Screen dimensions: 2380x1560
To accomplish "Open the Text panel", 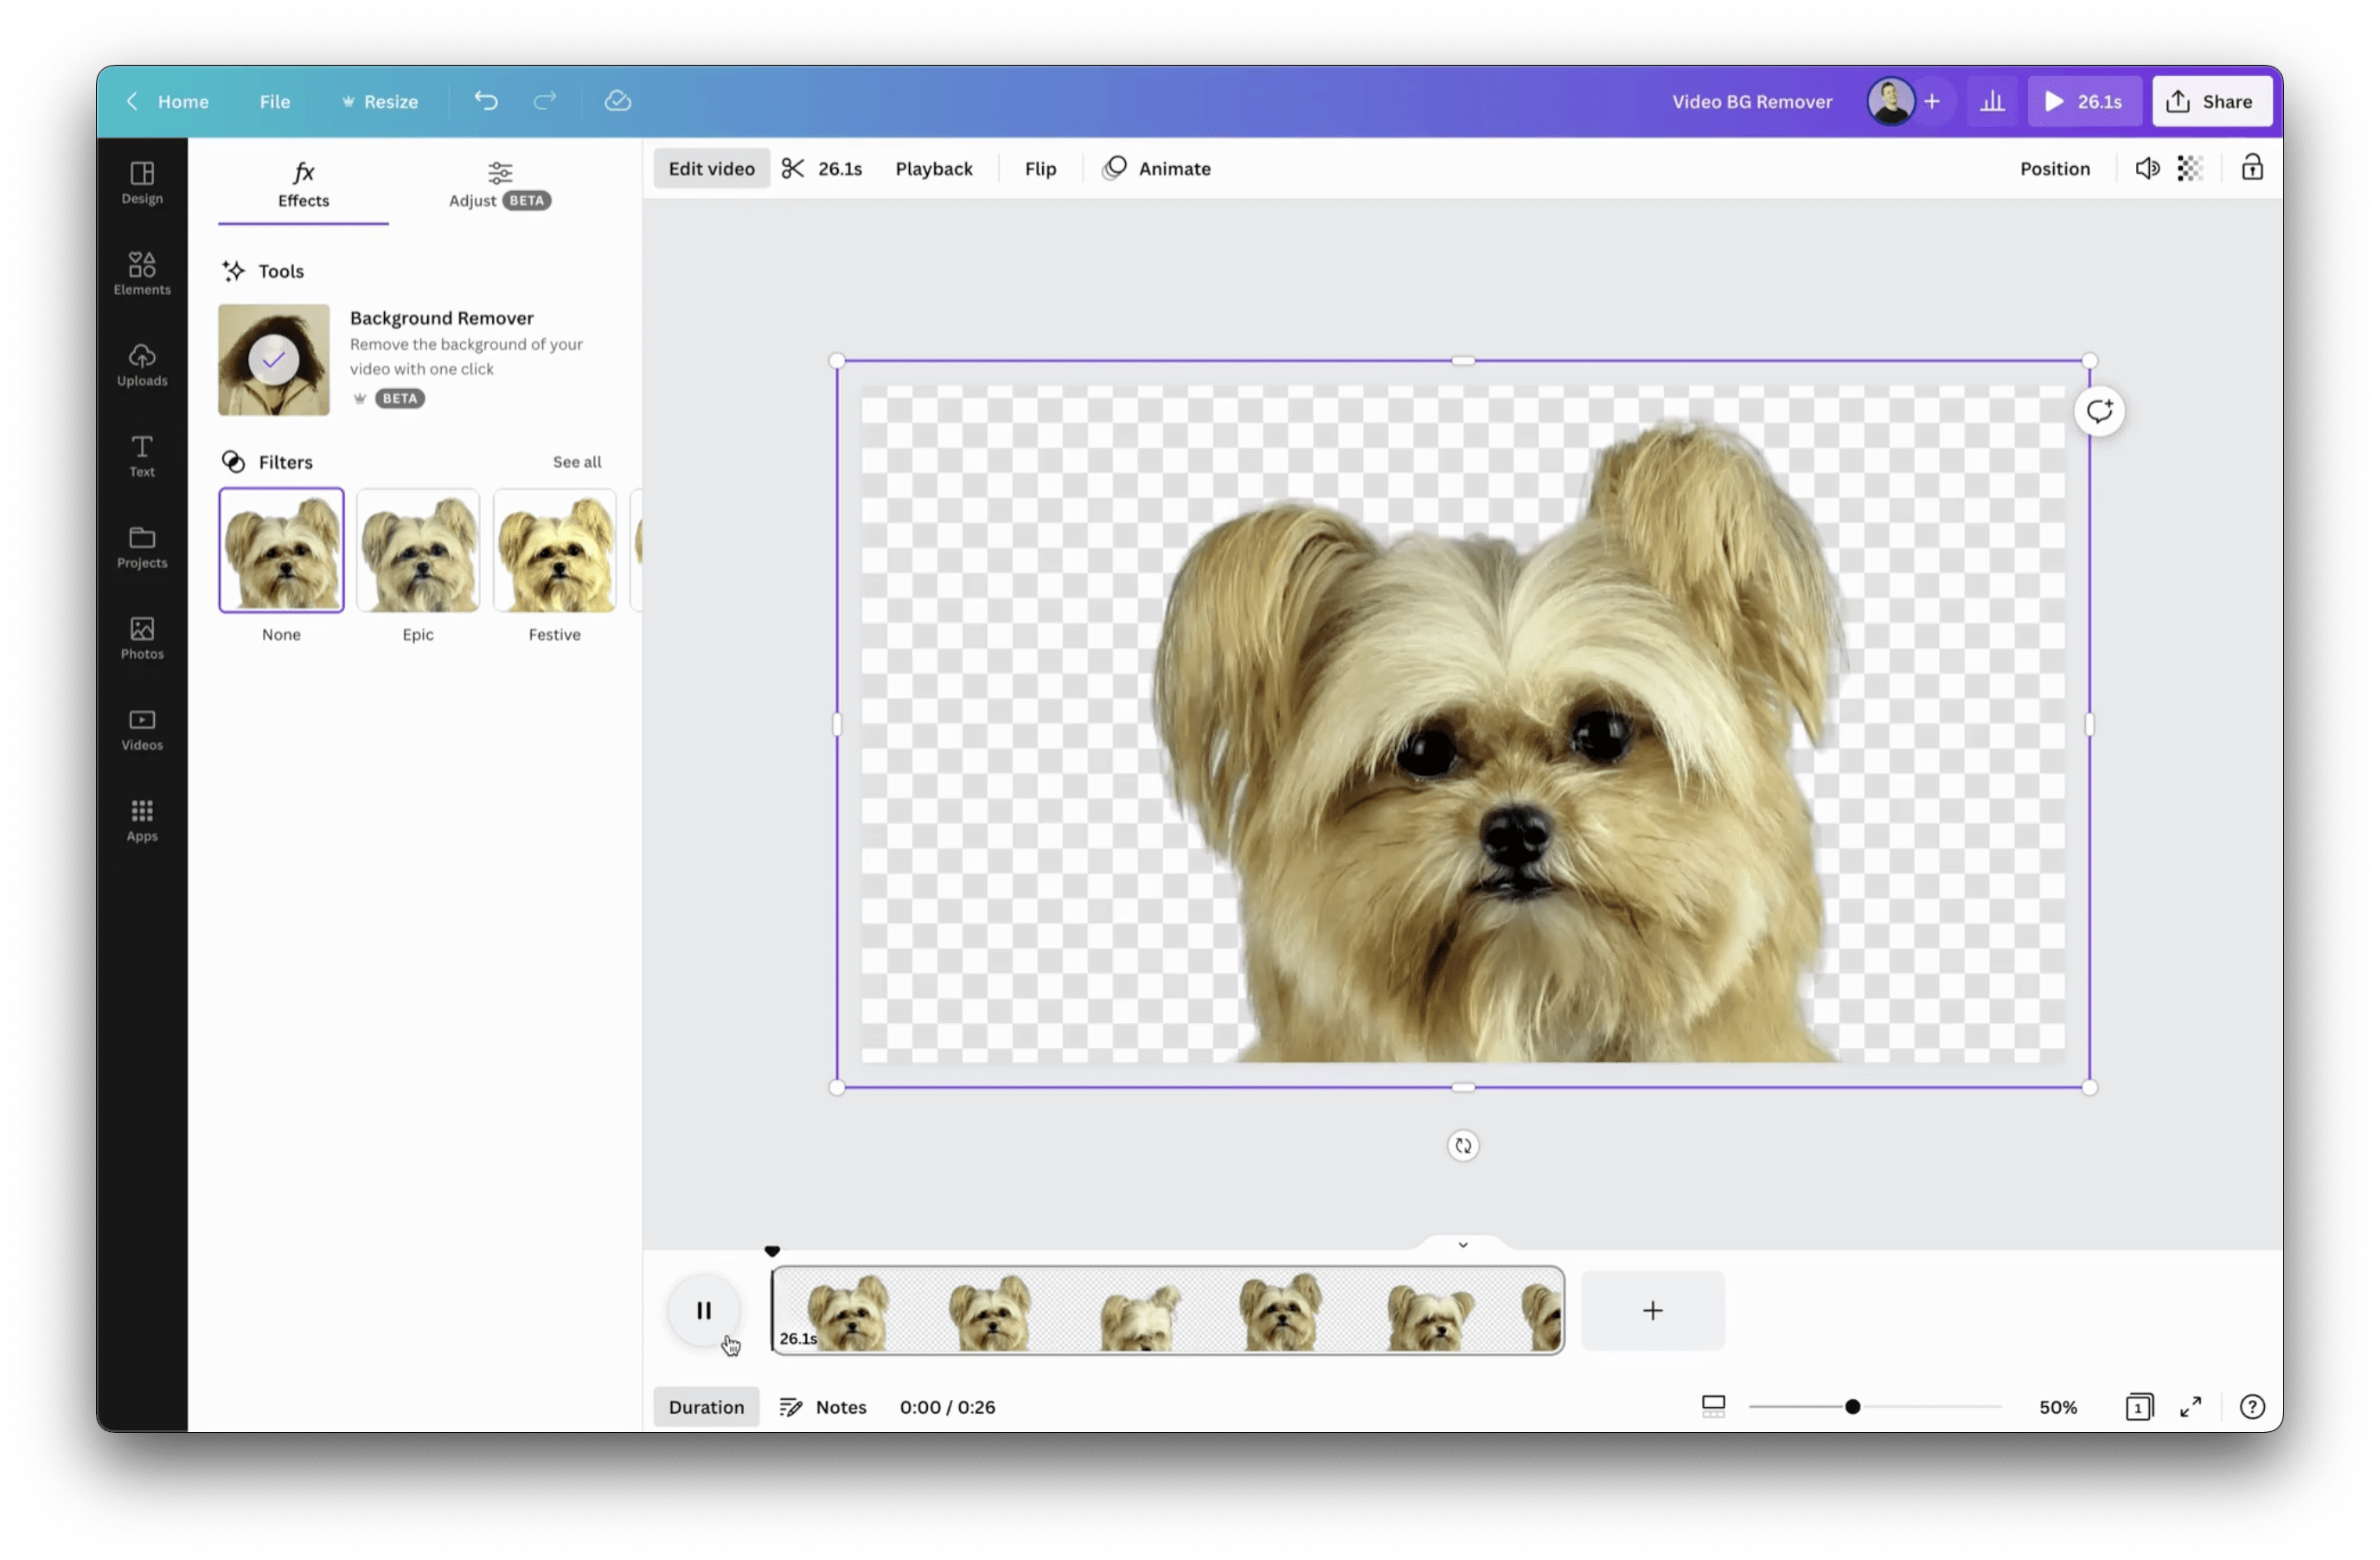I will (141, 456).
